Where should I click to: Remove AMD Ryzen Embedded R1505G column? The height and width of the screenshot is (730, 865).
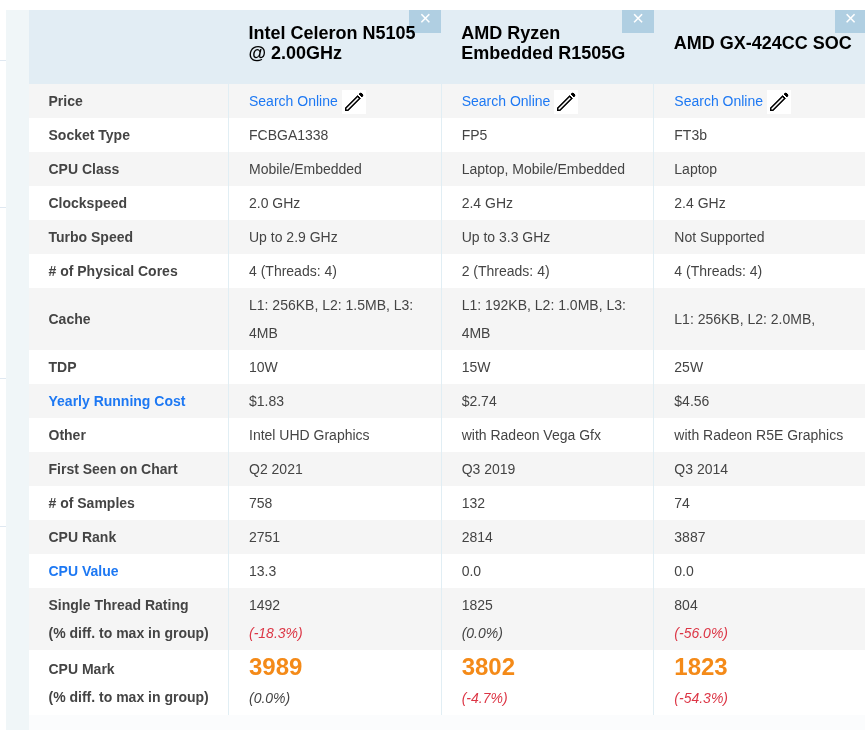click(638, 20)
